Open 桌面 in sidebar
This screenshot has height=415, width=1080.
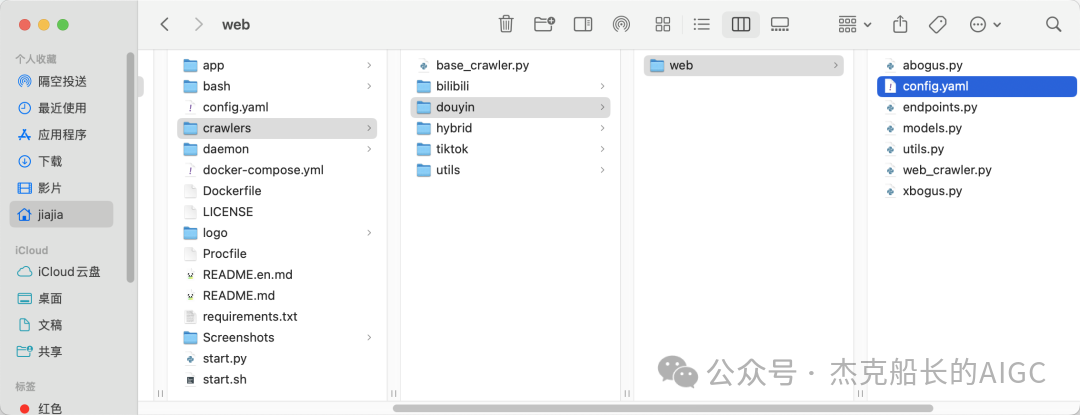click(62, 299)
